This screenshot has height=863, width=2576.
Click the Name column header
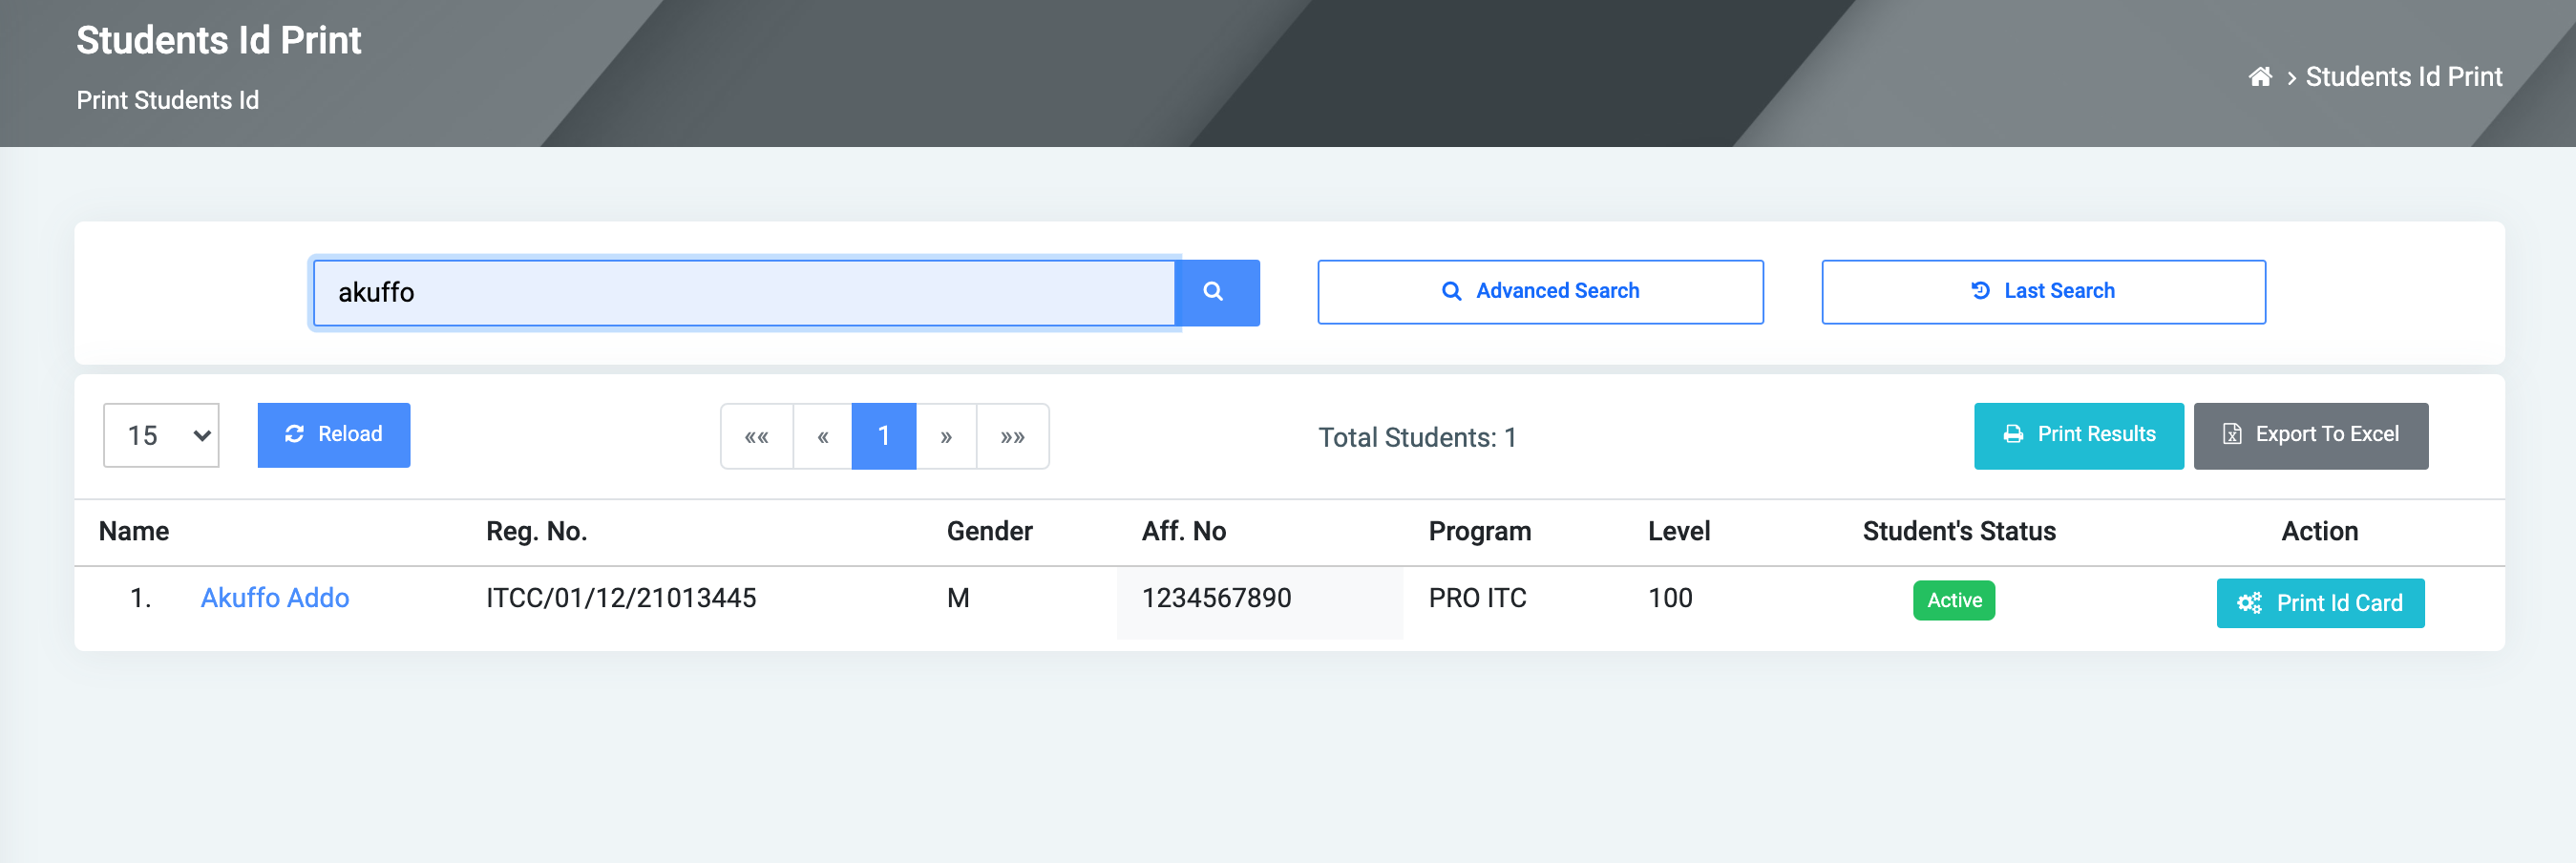[134, 531]
